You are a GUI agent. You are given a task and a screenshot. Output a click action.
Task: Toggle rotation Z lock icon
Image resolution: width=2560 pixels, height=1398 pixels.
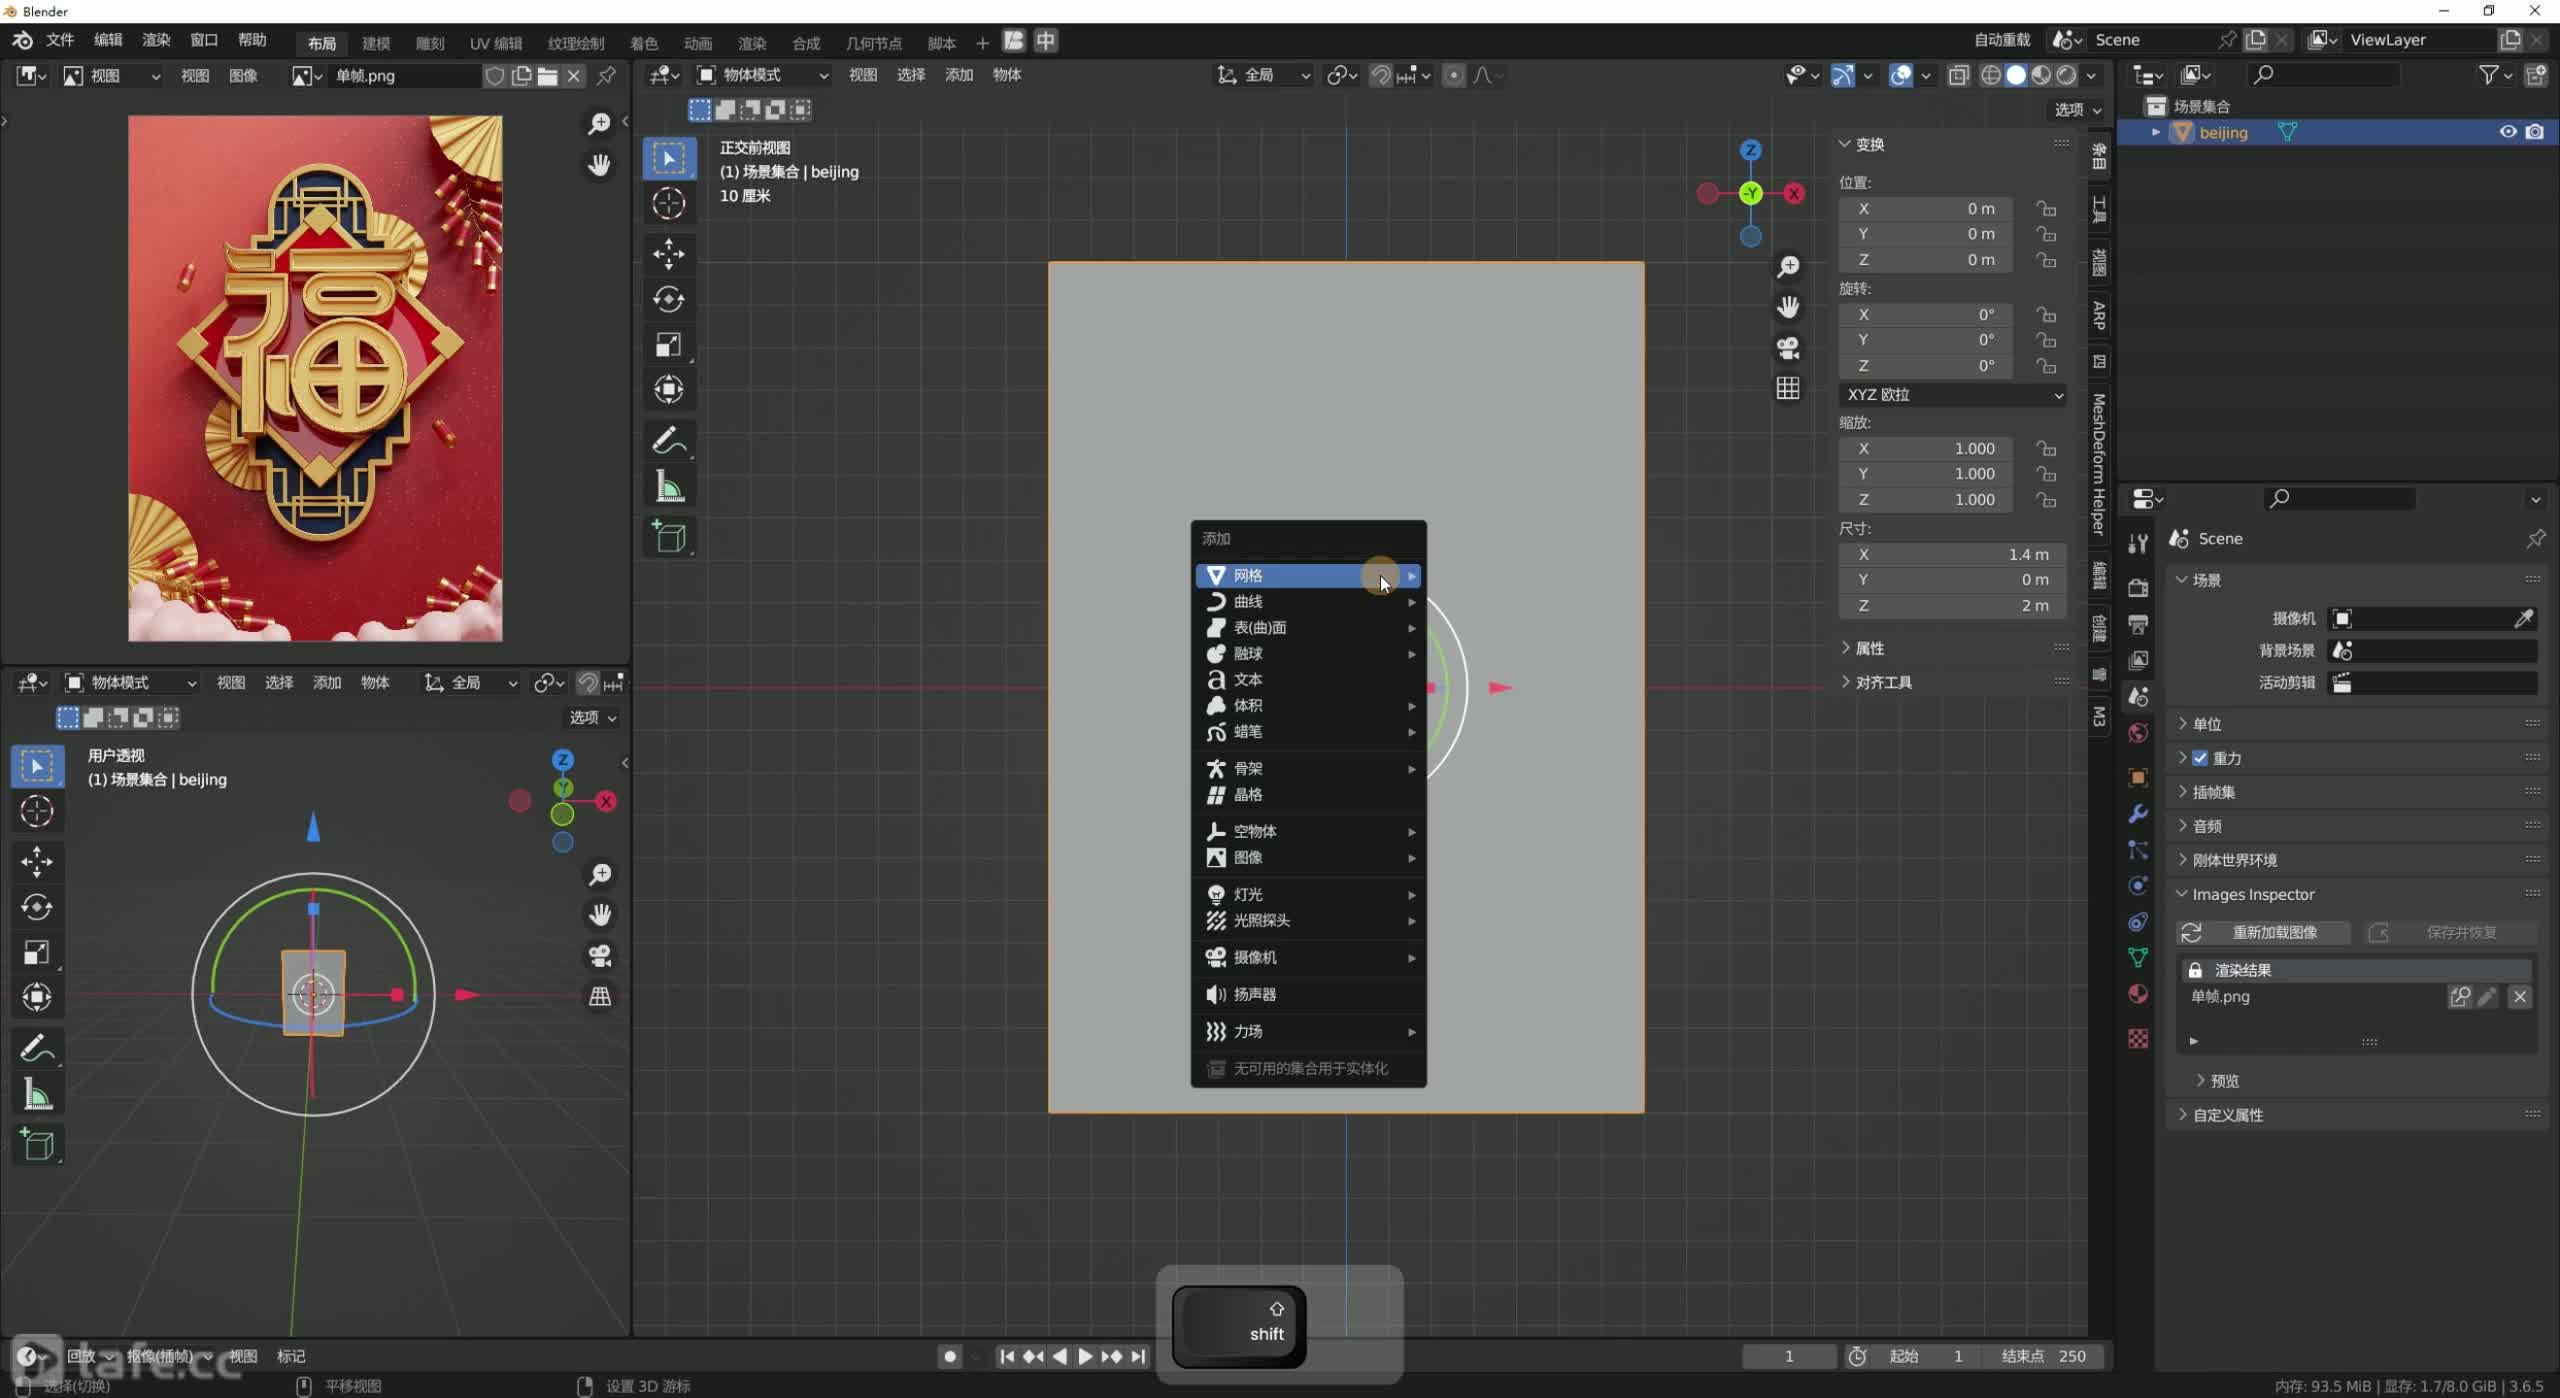[x=2046, y=366]
